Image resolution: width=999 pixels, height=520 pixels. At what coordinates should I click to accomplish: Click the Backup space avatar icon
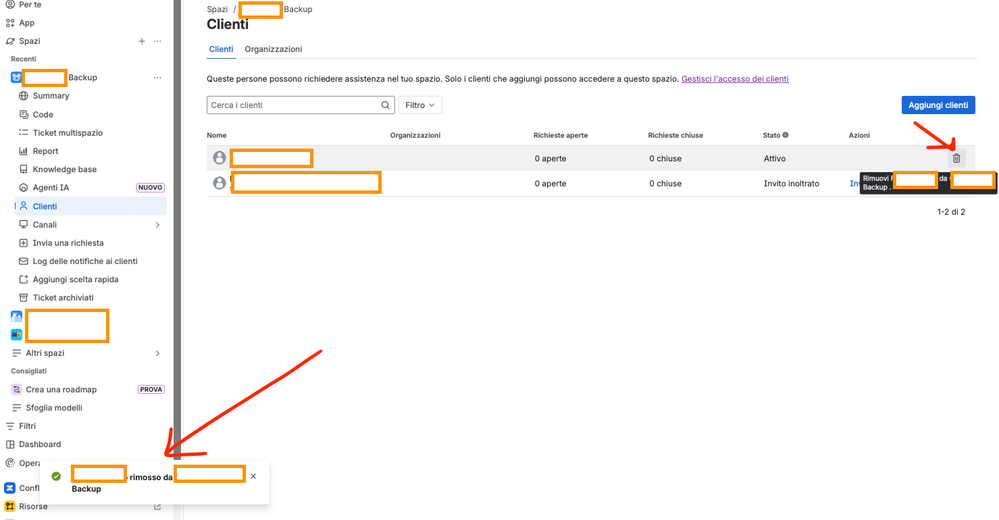click(16, 78)
